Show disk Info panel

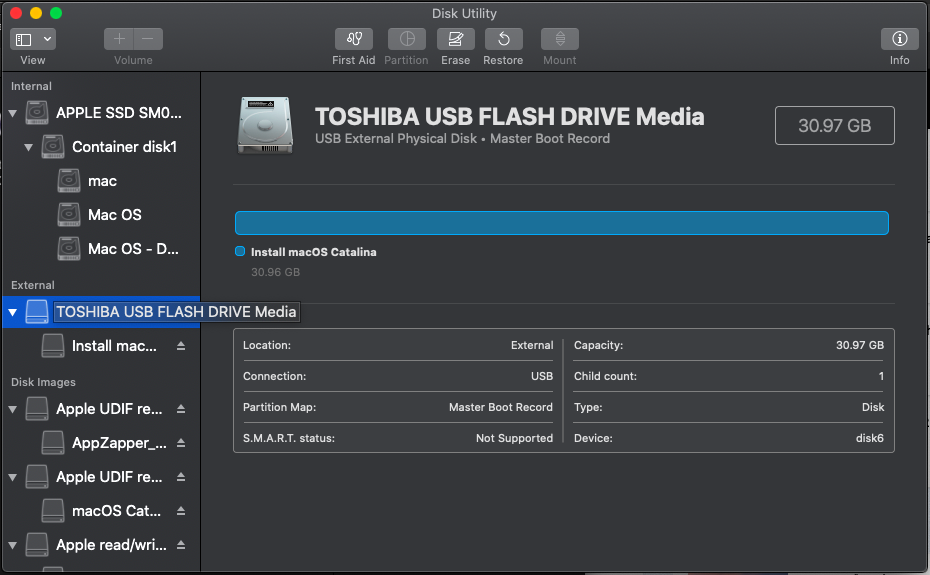[x=899, y=39]
